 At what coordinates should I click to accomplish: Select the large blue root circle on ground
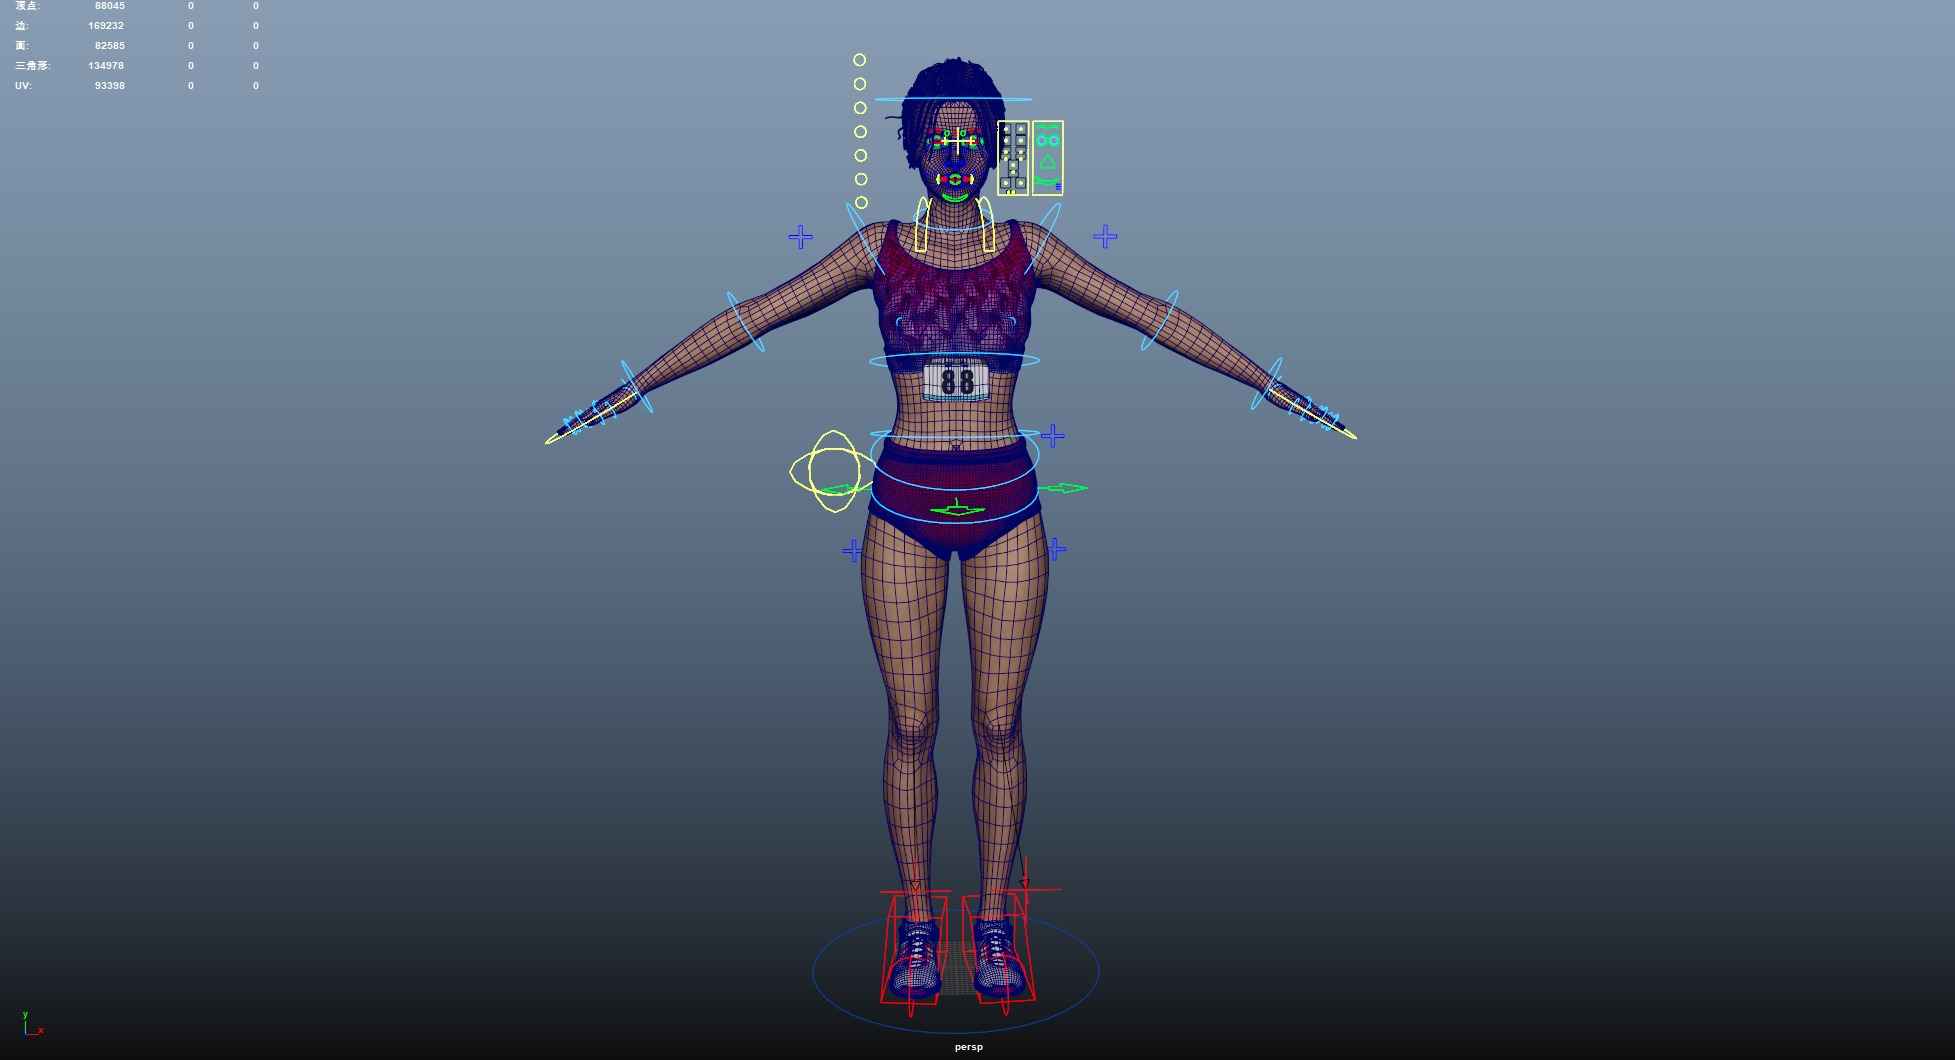(956, 971)
